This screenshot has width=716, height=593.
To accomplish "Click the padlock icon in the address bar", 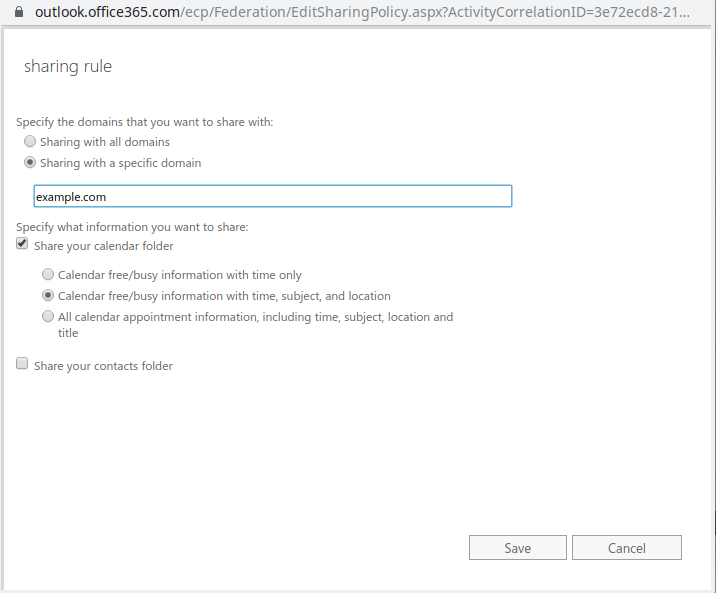I will (19, 11).
